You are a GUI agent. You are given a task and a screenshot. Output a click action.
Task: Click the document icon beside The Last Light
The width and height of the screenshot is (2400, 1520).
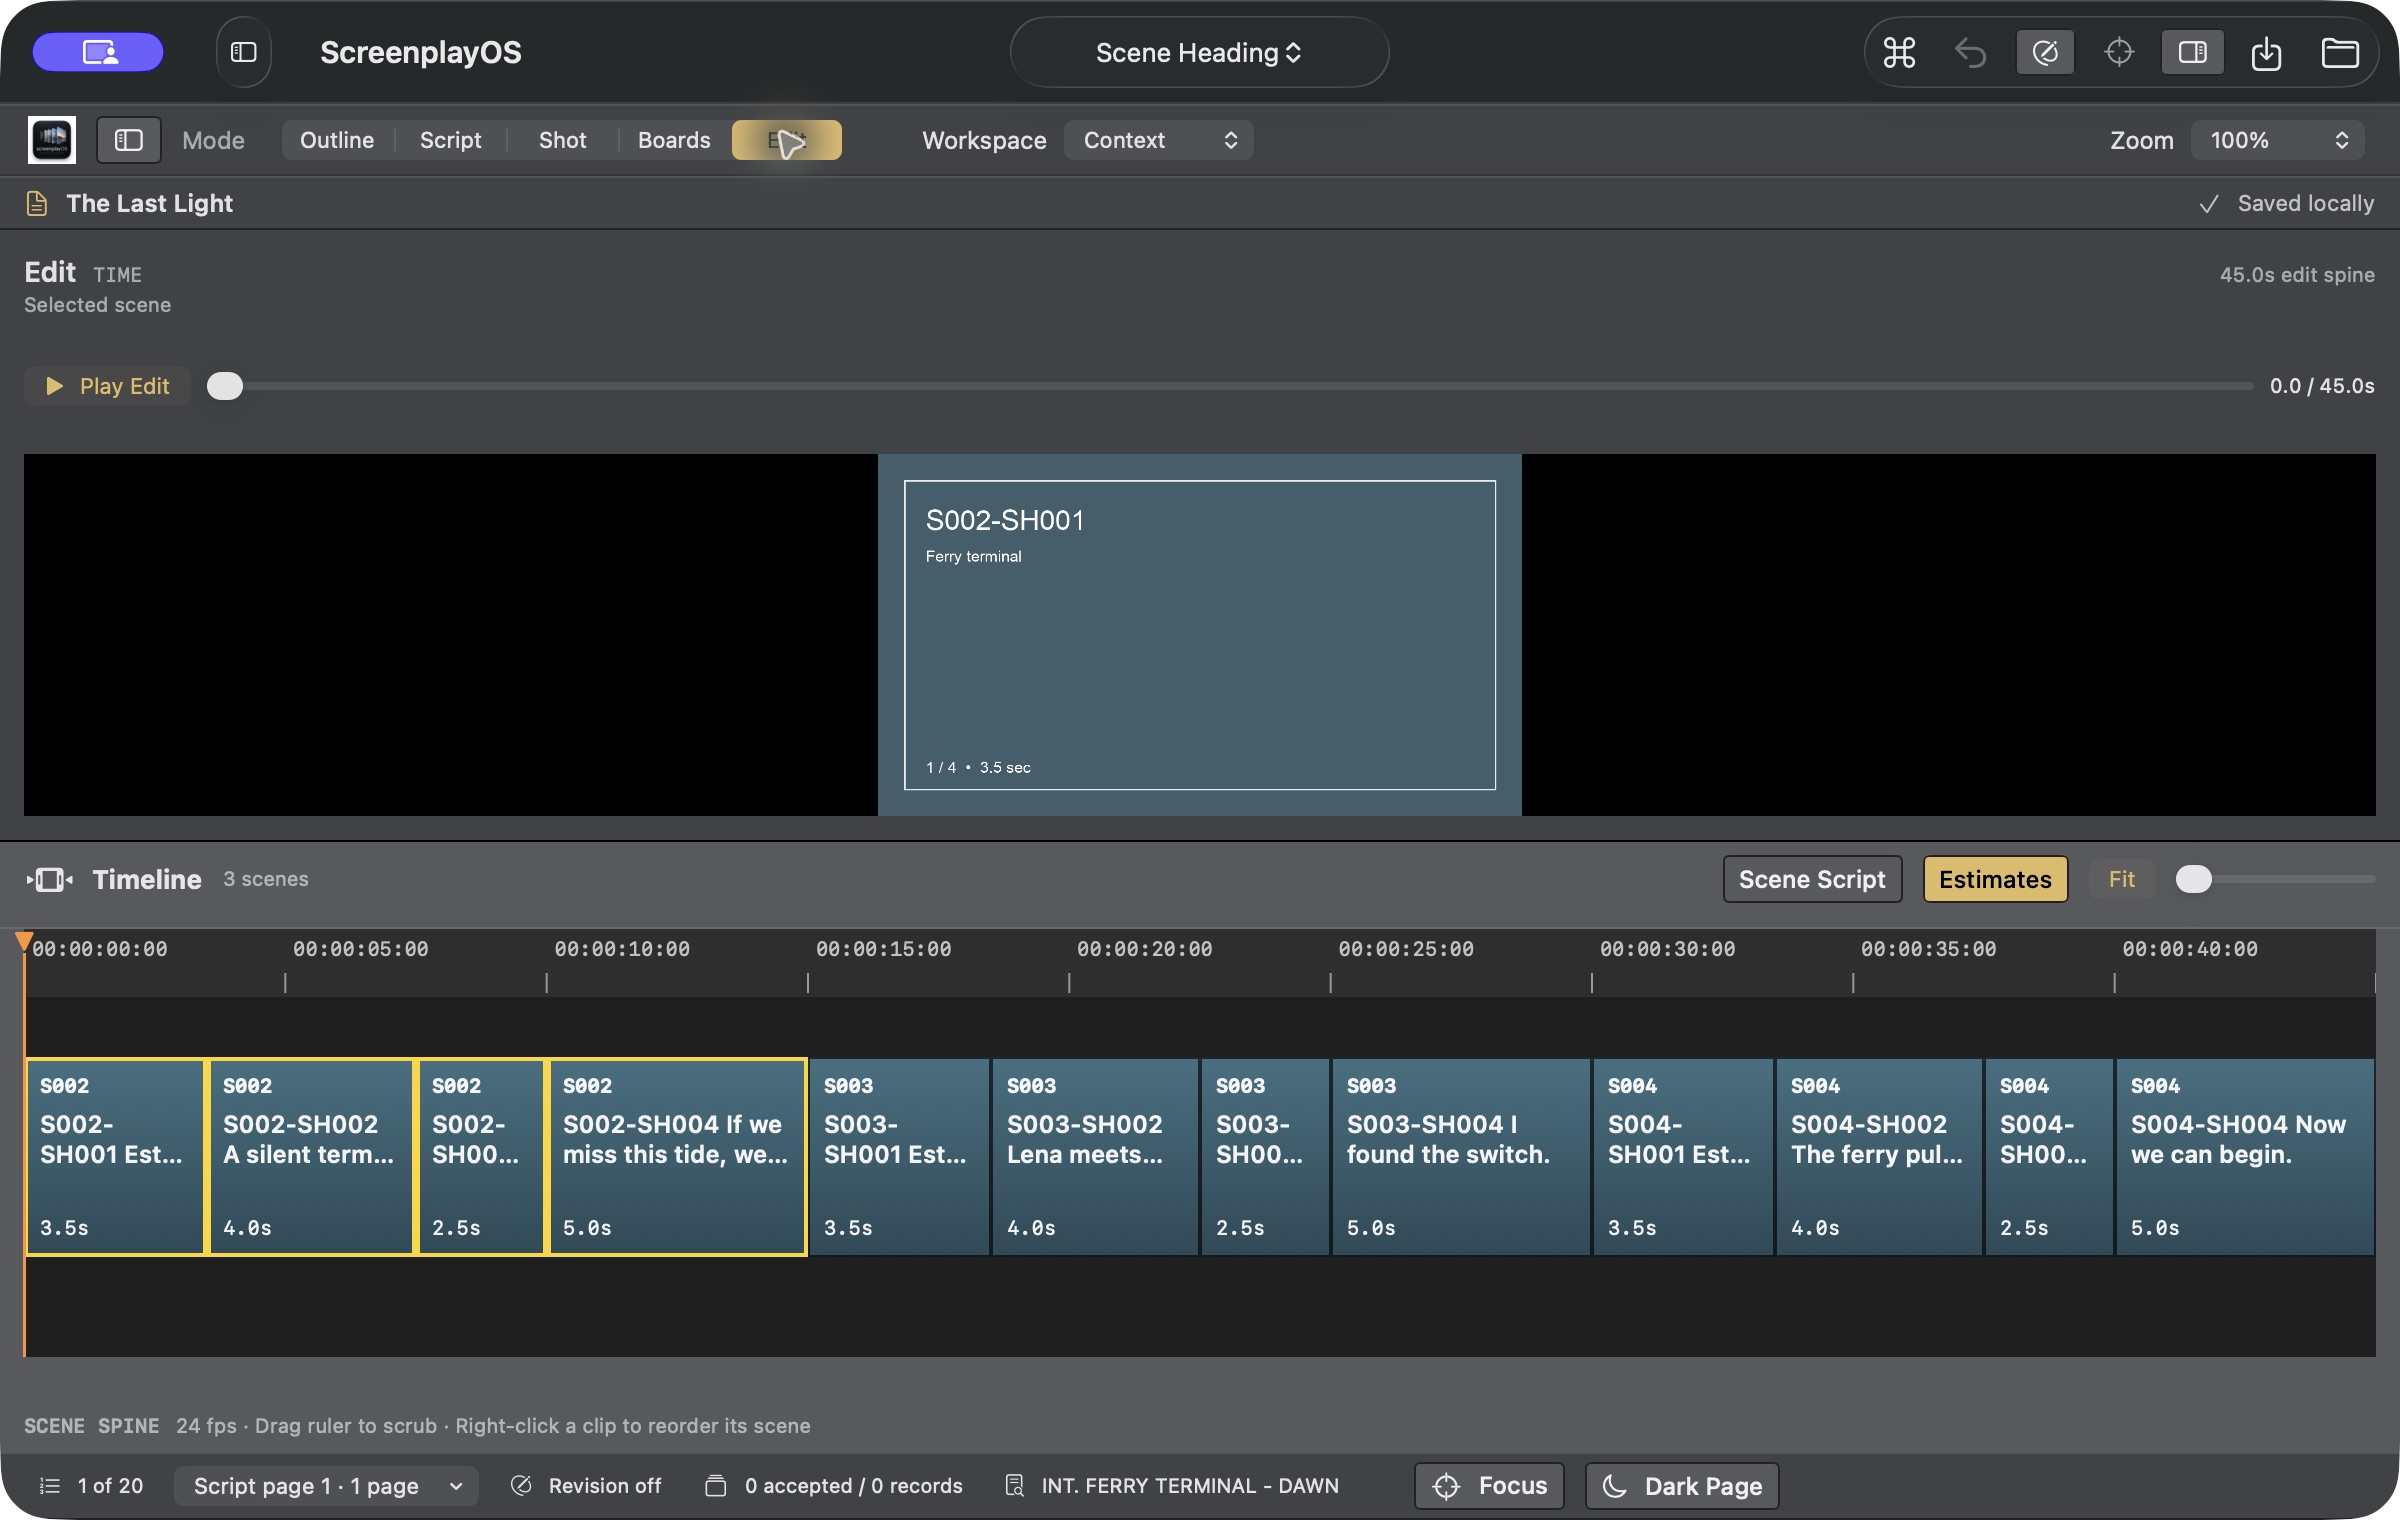[37, 203]
